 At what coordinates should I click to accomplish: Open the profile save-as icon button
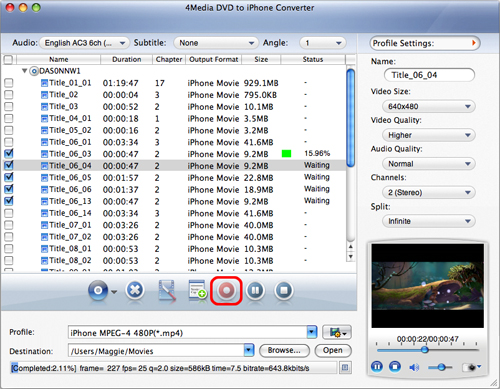(337, 332)
